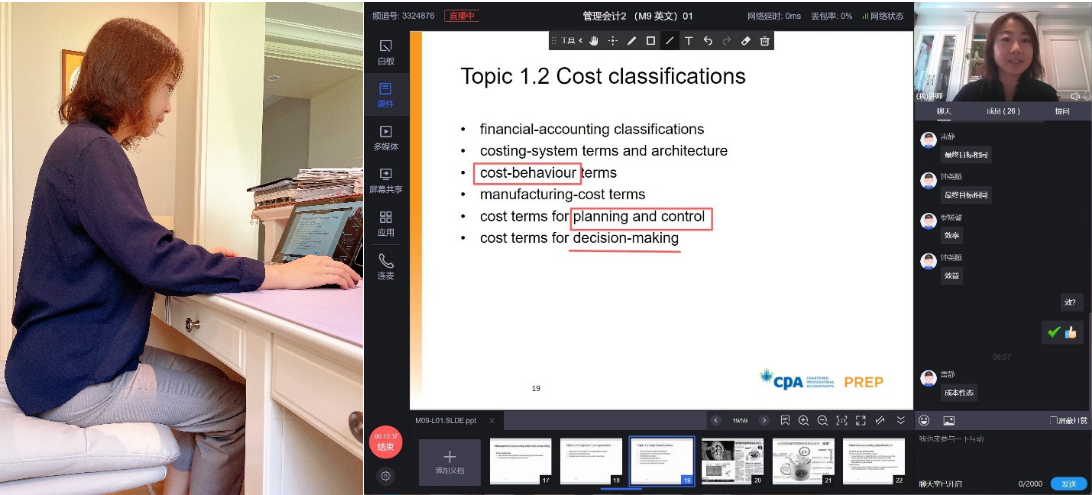Collapse the annotation toolbar with the arrow
Viewport: 1092px width, 495px height.
click(580, 41)
